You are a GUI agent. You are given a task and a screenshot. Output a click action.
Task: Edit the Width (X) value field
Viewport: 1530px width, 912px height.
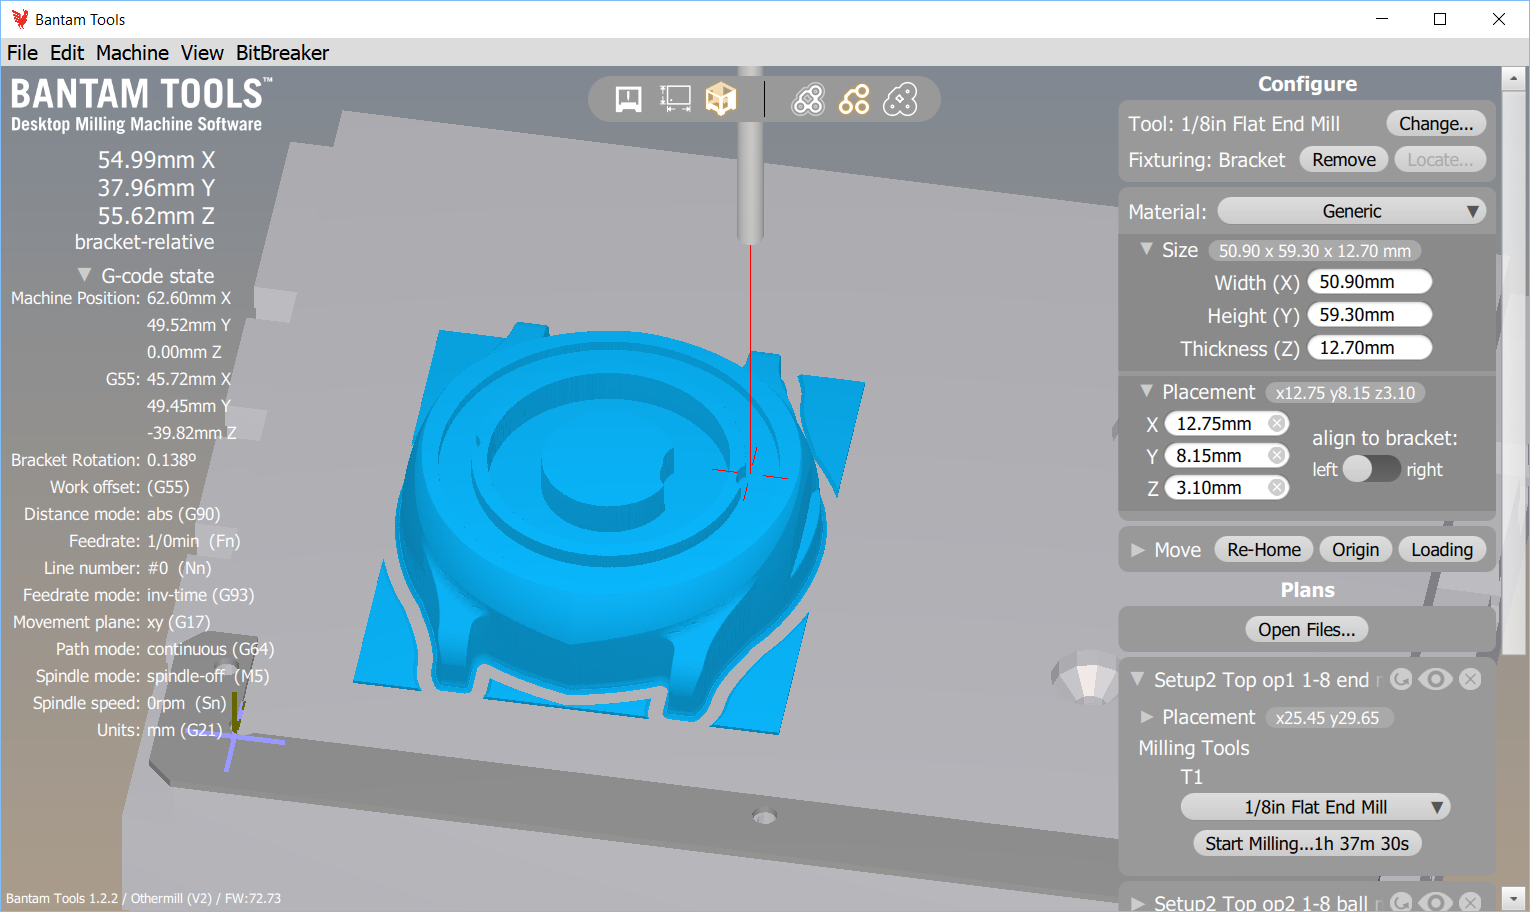[x=1369, y=281]
